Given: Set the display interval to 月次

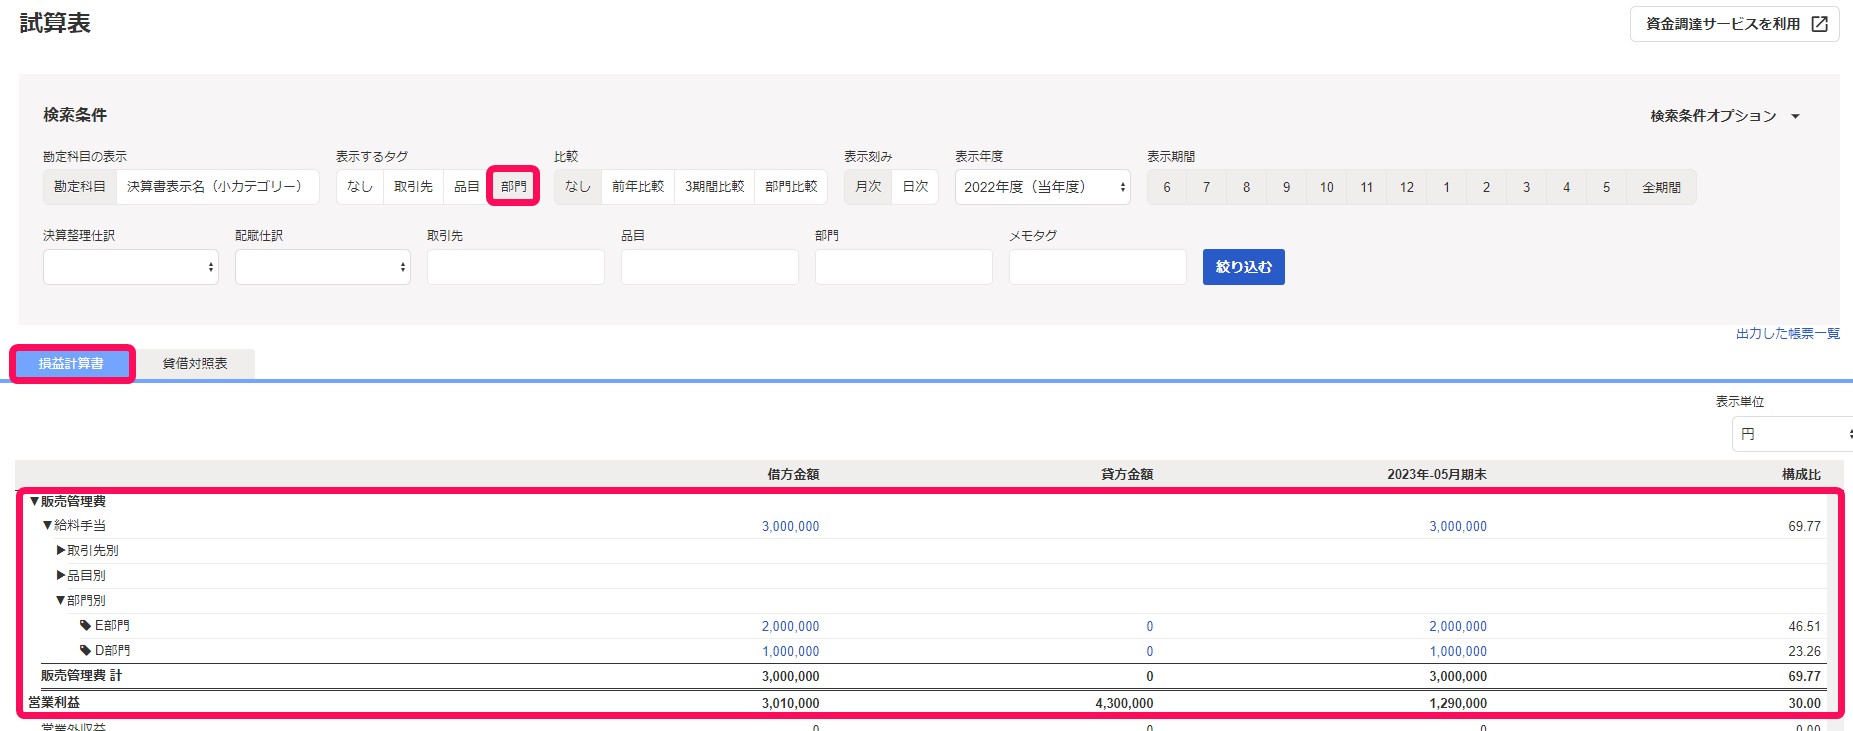Looking at the screenshot, I should 868,187.
